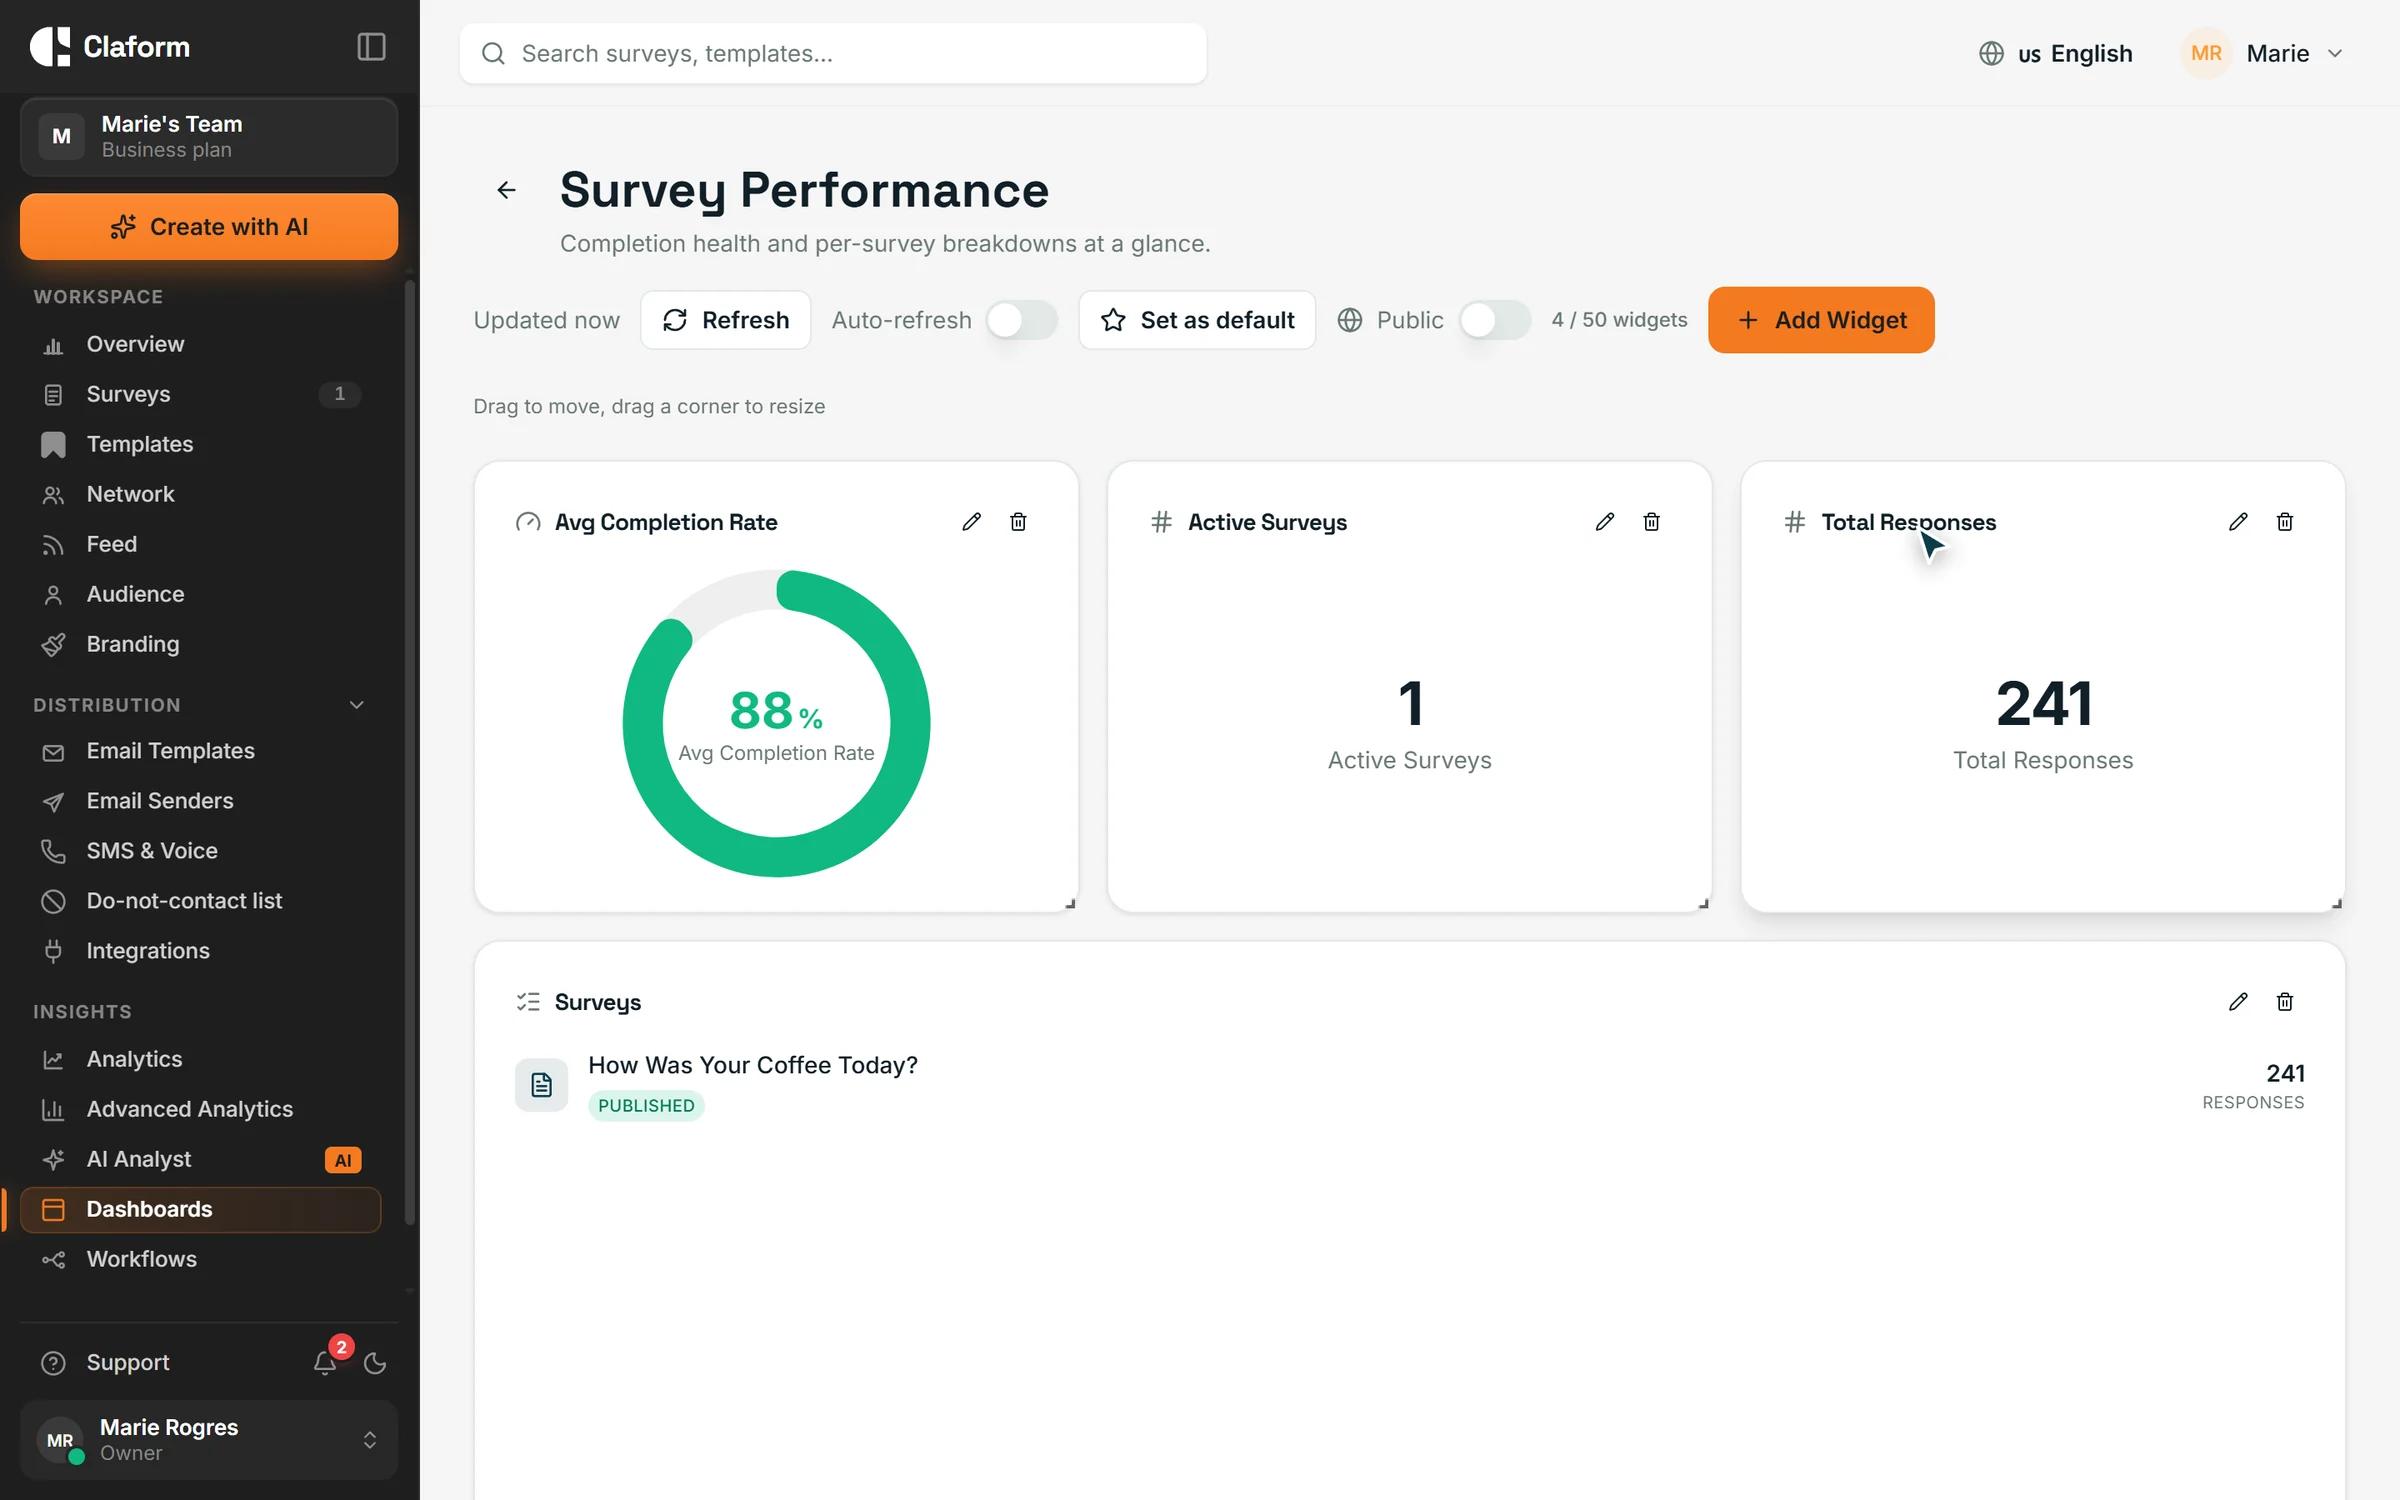The height and width of the screenshot is (1500, 2400).
Task: Open the notifications bell
Action: (x=325, y=1363)
